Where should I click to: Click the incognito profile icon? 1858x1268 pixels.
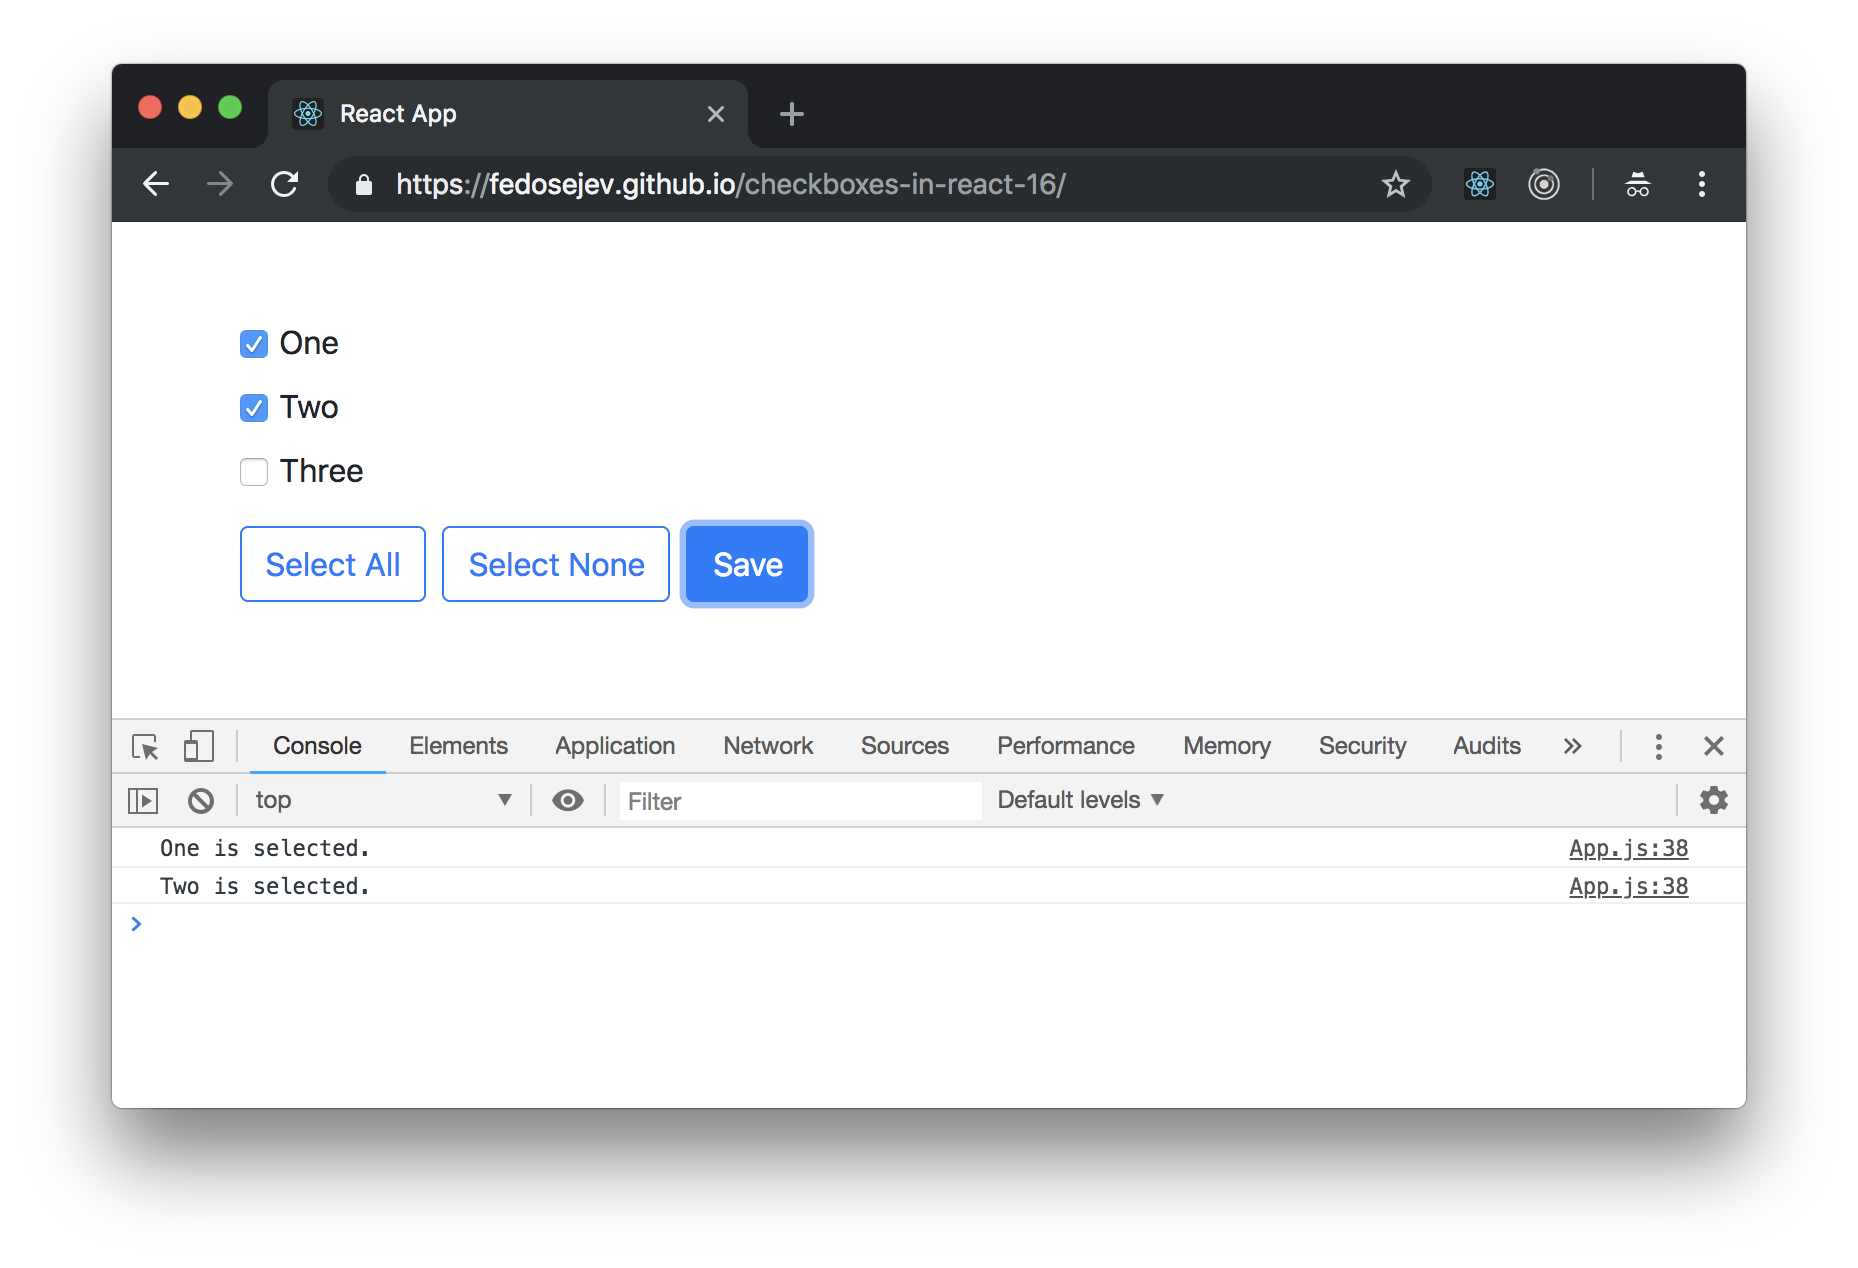pyautogui.click(x=1638, y=184)
